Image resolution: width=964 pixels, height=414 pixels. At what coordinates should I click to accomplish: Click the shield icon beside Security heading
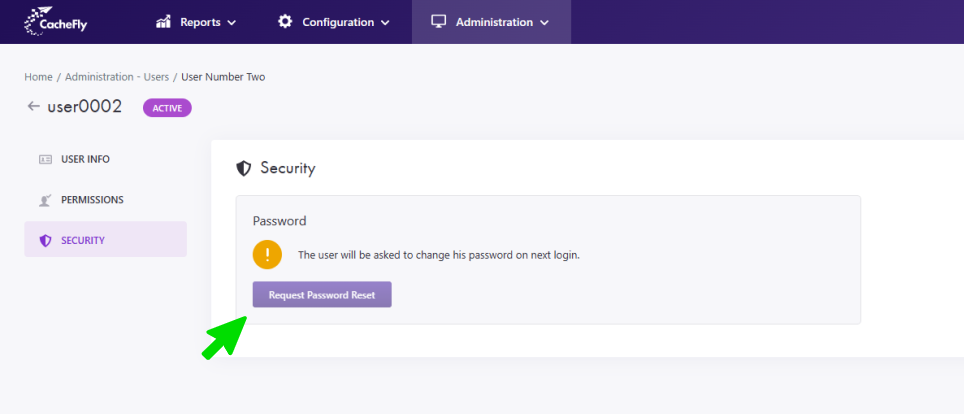tap(243, 168)
